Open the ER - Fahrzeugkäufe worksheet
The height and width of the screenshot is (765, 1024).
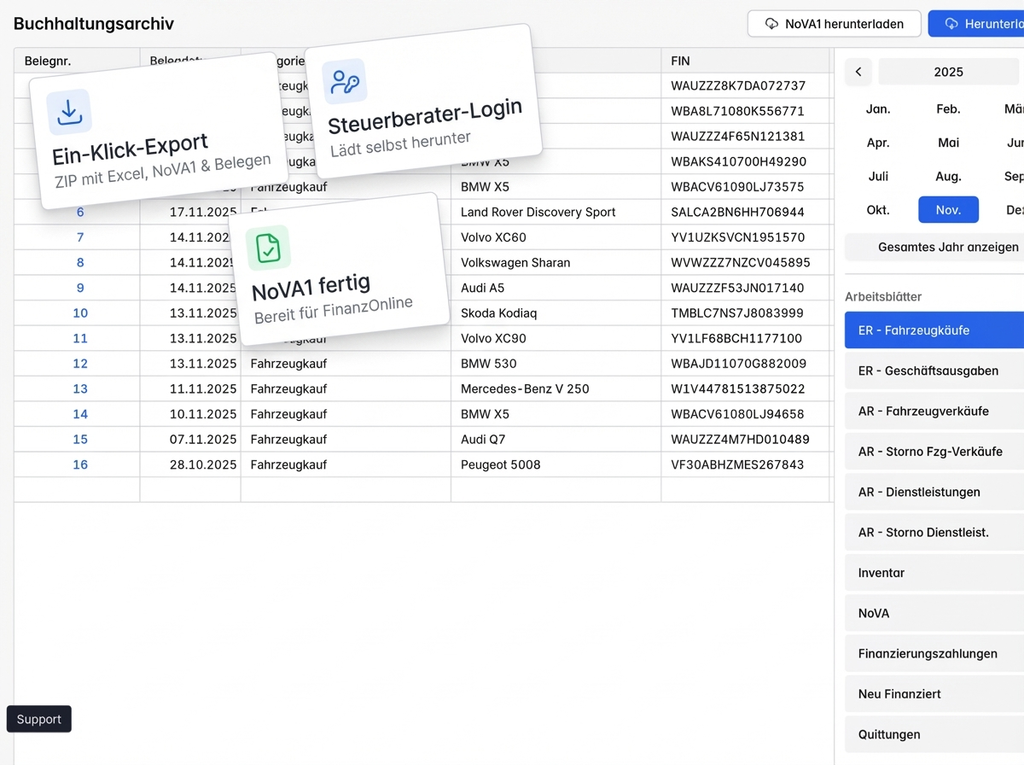click(934, 331)
